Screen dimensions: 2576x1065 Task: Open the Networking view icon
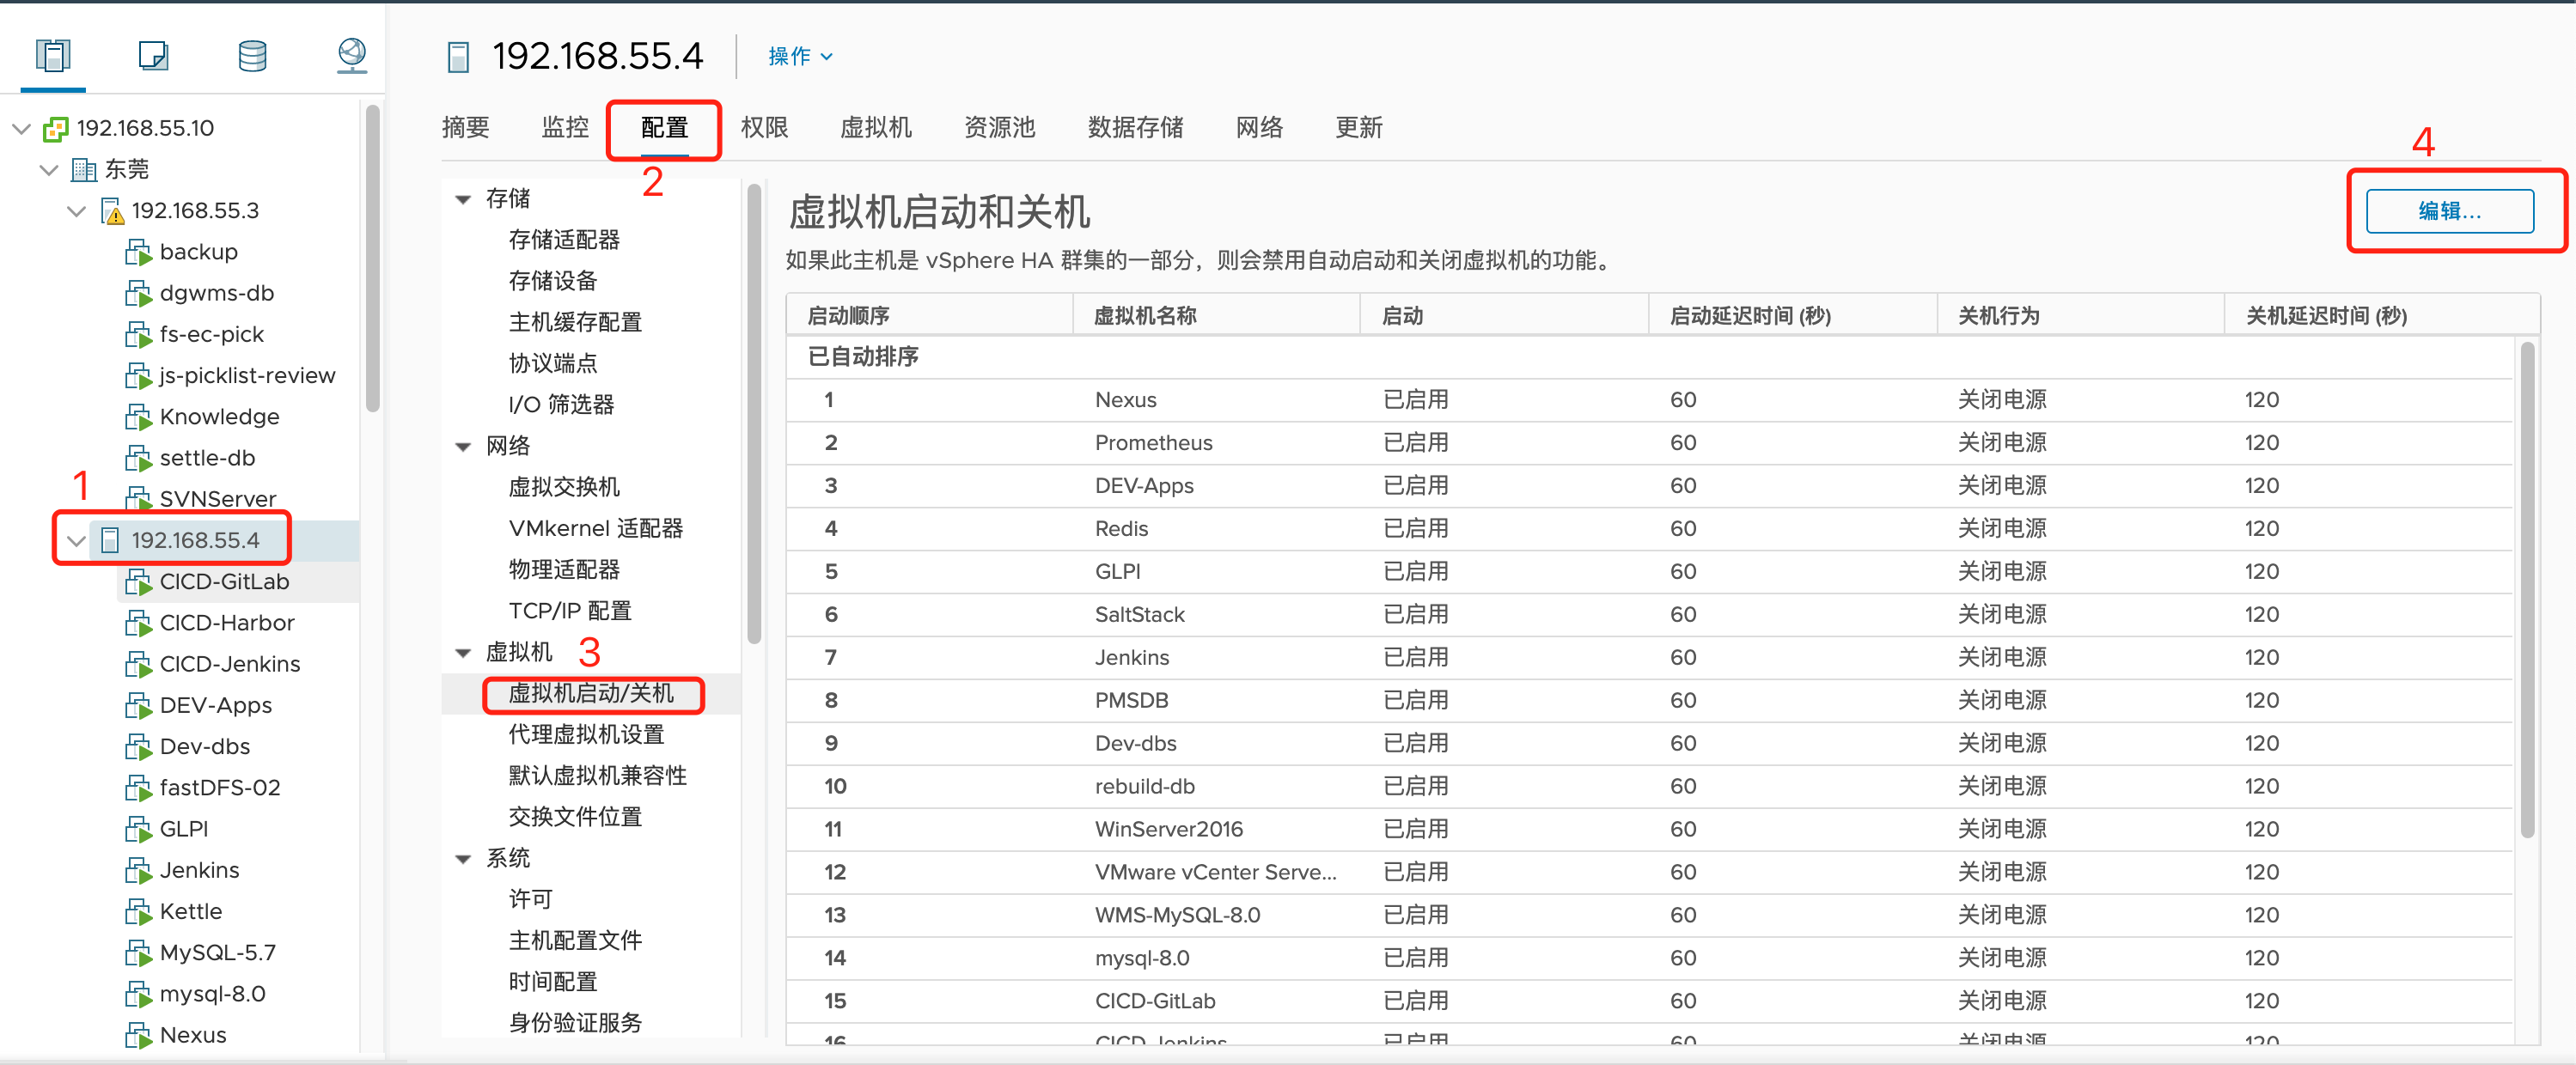352,55
